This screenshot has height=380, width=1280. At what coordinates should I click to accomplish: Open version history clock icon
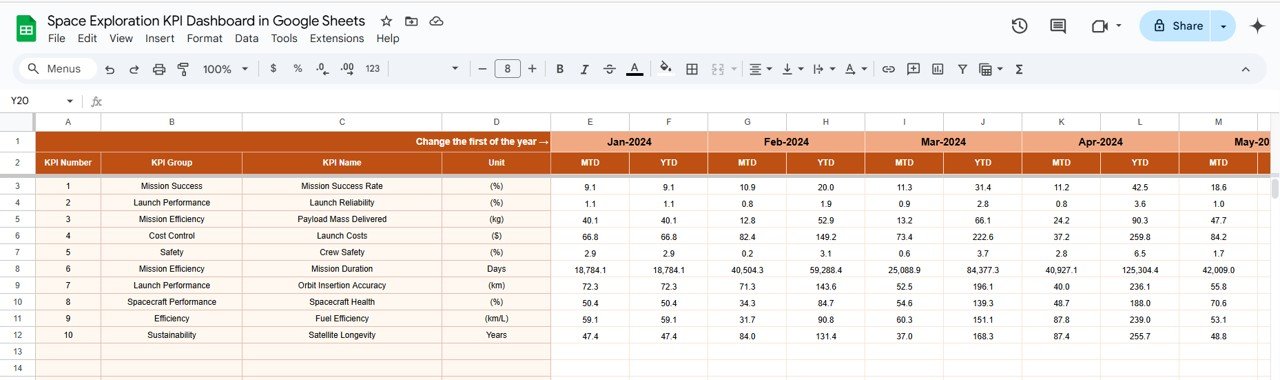click(1019, 26)
